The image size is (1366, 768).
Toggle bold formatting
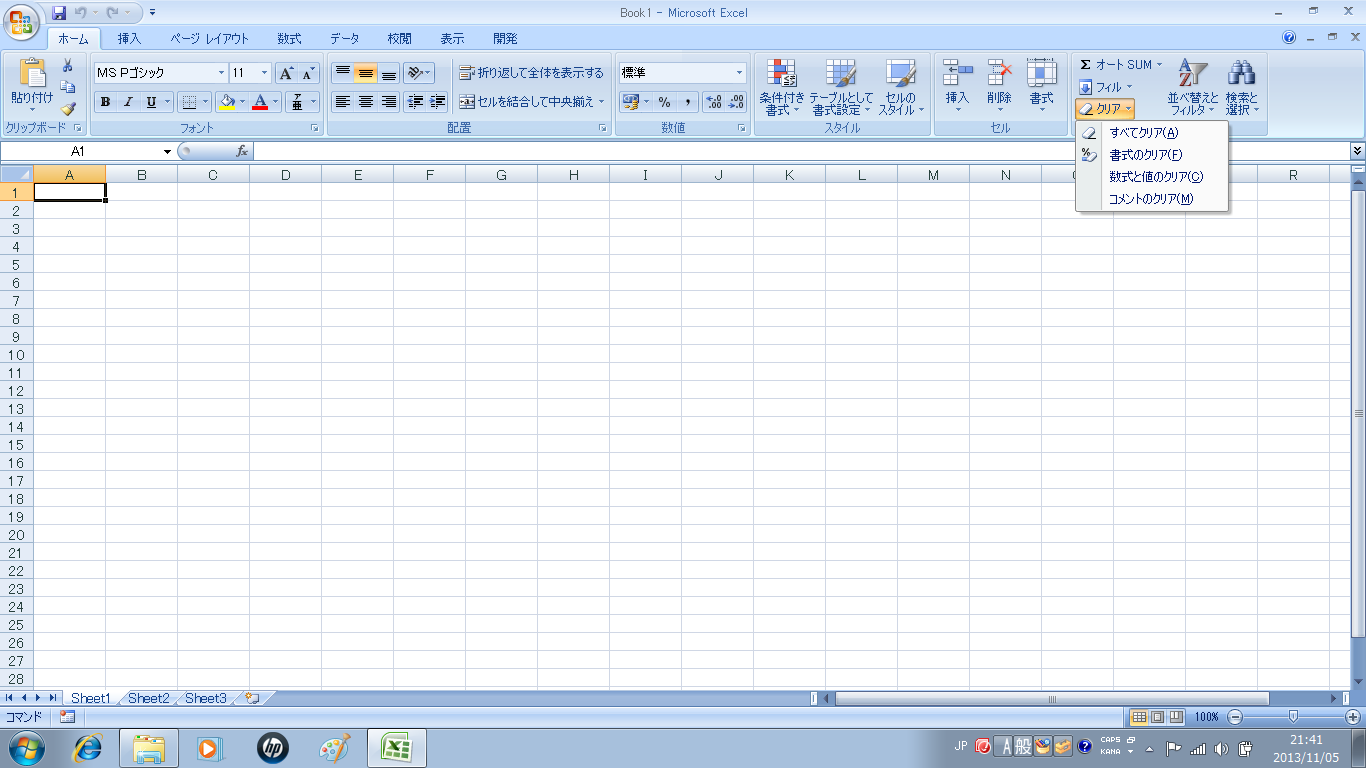pos(105,102)
